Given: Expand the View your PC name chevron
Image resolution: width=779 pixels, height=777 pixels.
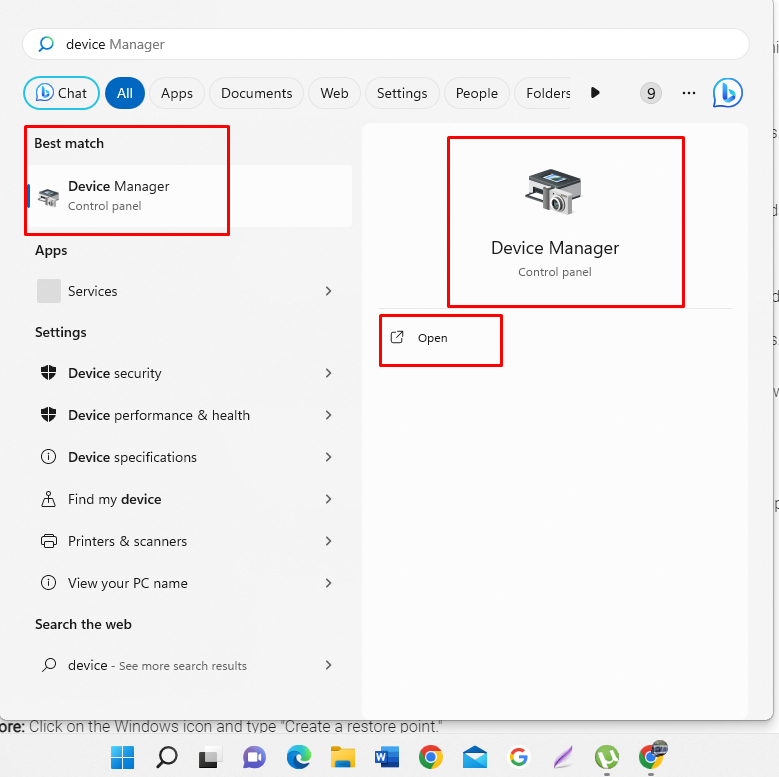Looking at the screenshot, I should pyautogui.click(x=328, y=583).
